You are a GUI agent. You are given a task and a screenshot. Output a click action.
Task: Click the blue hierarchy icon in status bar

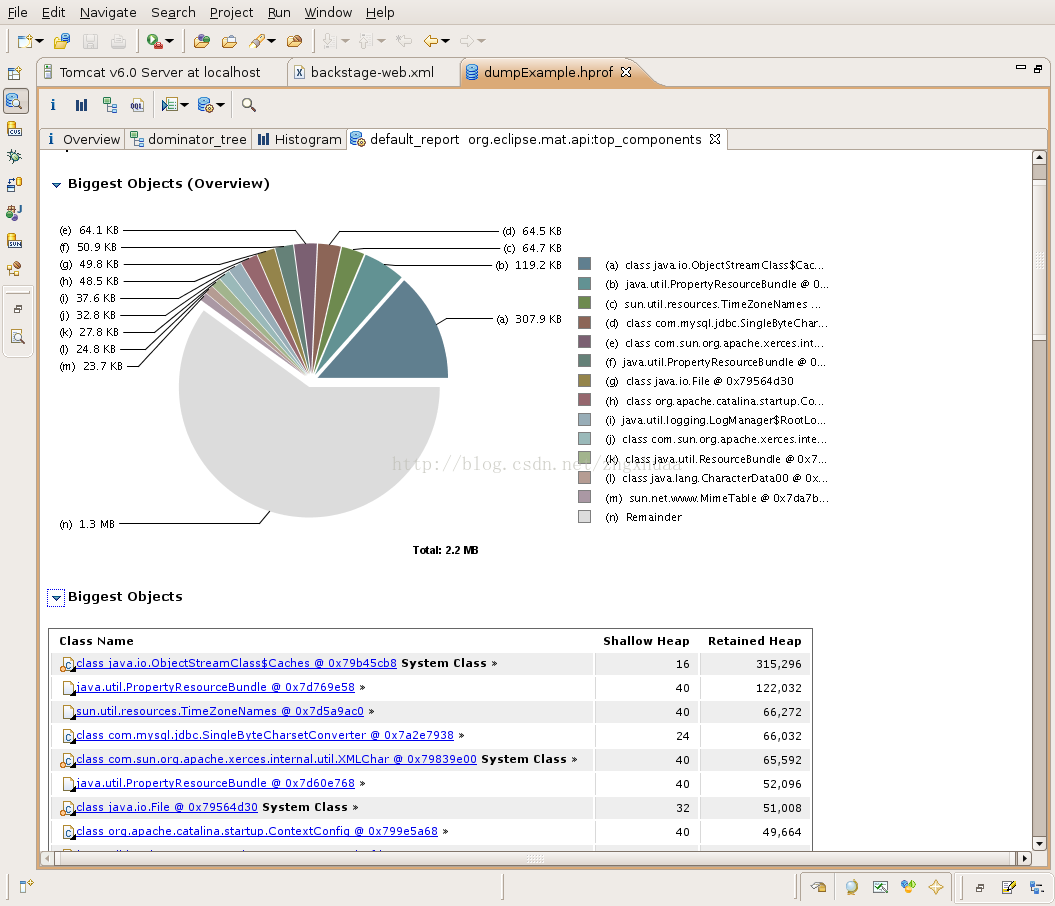1037,887
